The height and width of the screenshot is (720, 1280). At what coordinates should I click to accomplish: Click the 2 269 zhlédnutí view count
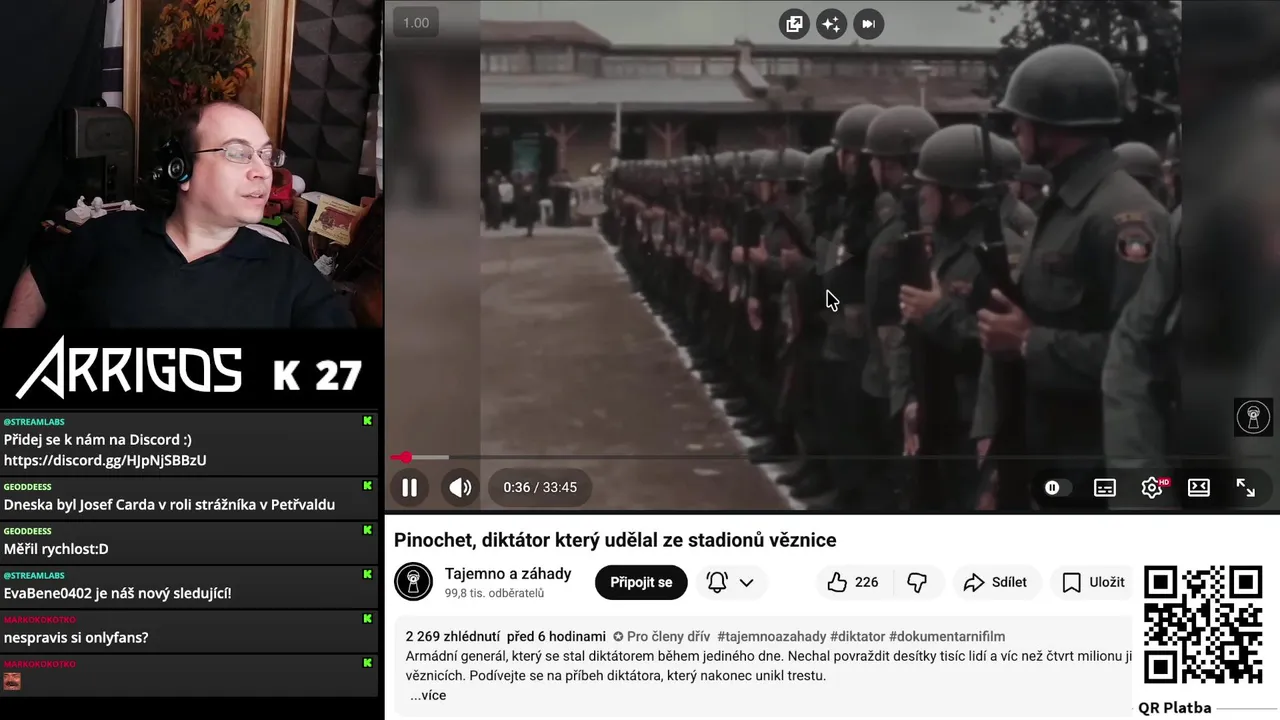coord(453,637)
